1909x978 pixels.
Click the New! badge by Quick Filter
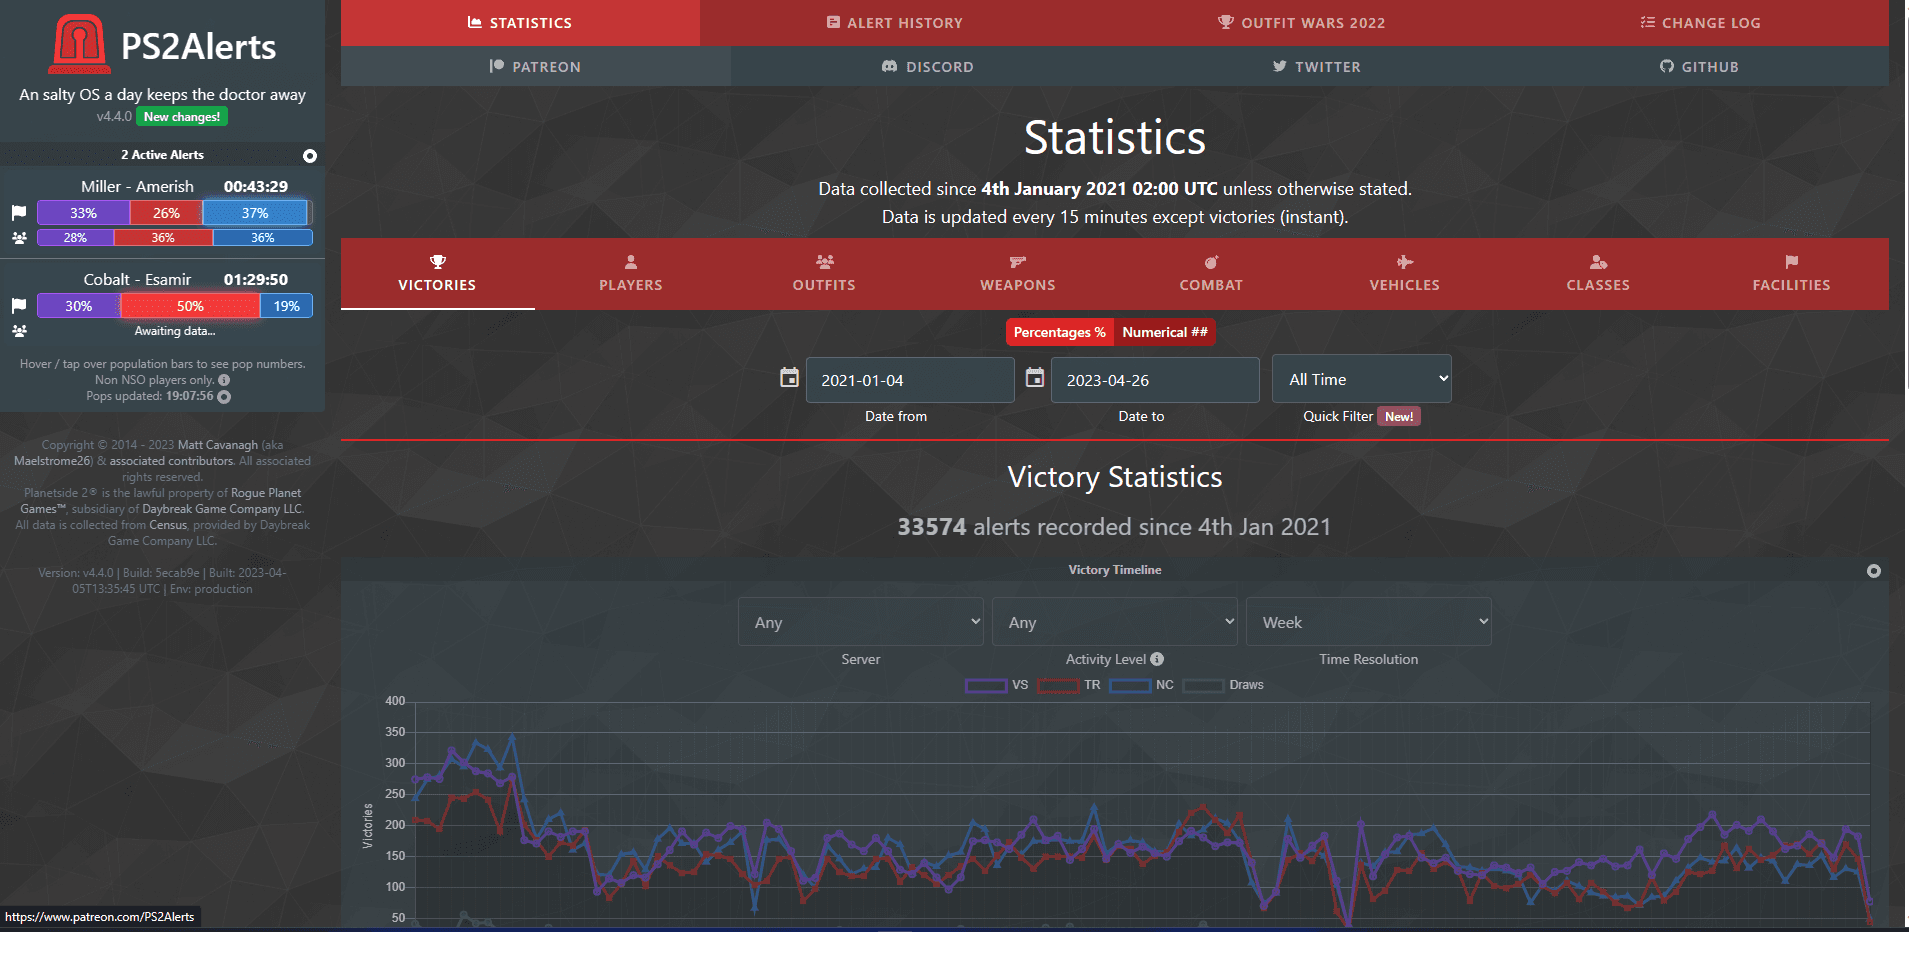pyautogui.click(x=1399, y=417)
